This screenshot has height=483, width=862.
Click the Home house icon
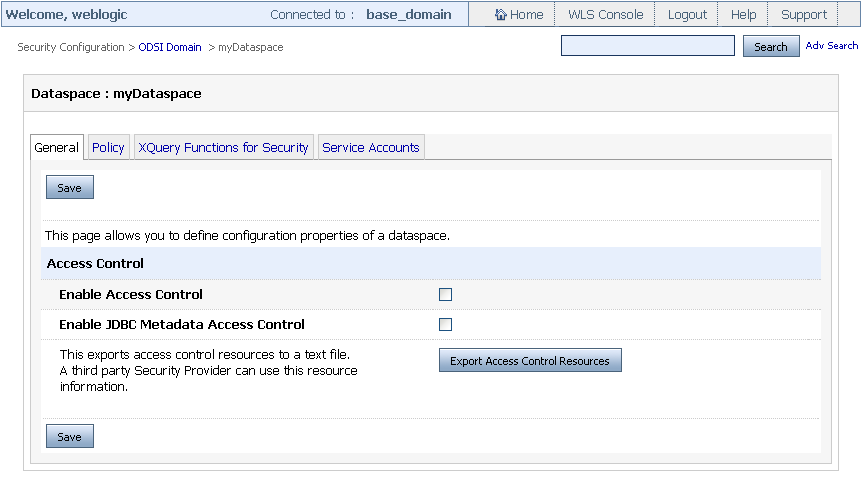(500, 14)
